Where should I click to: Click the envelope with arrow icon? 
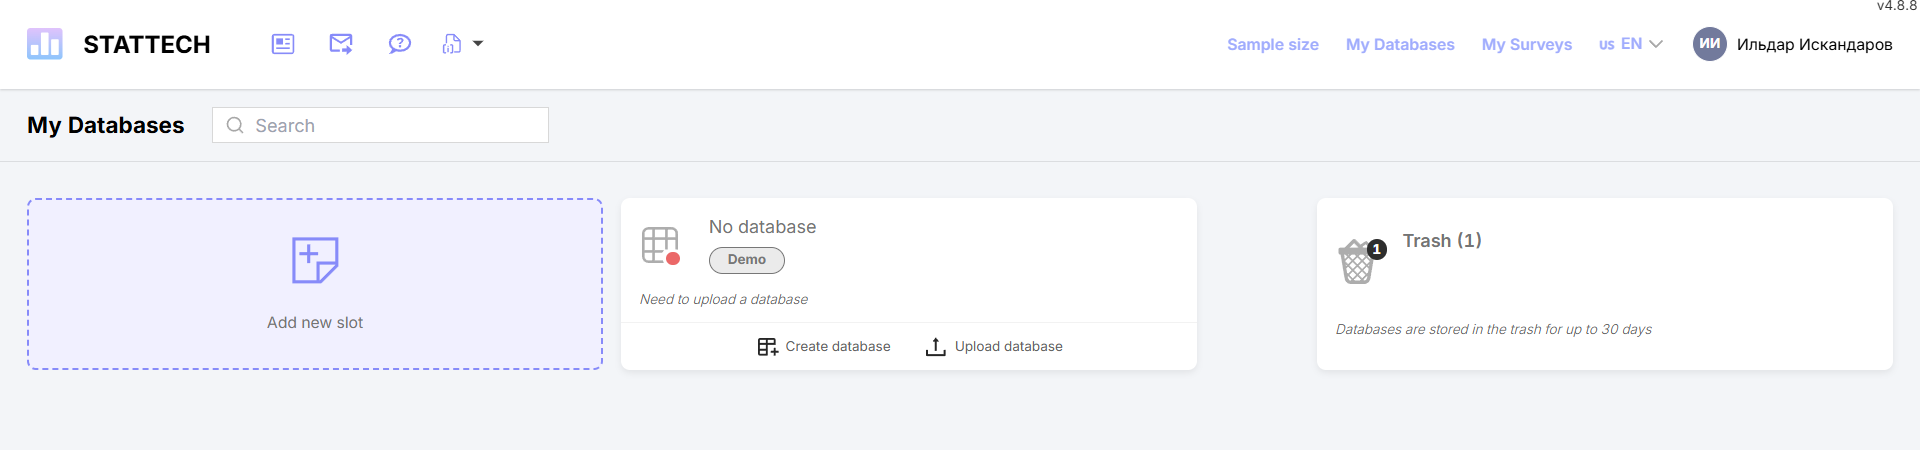341,44
